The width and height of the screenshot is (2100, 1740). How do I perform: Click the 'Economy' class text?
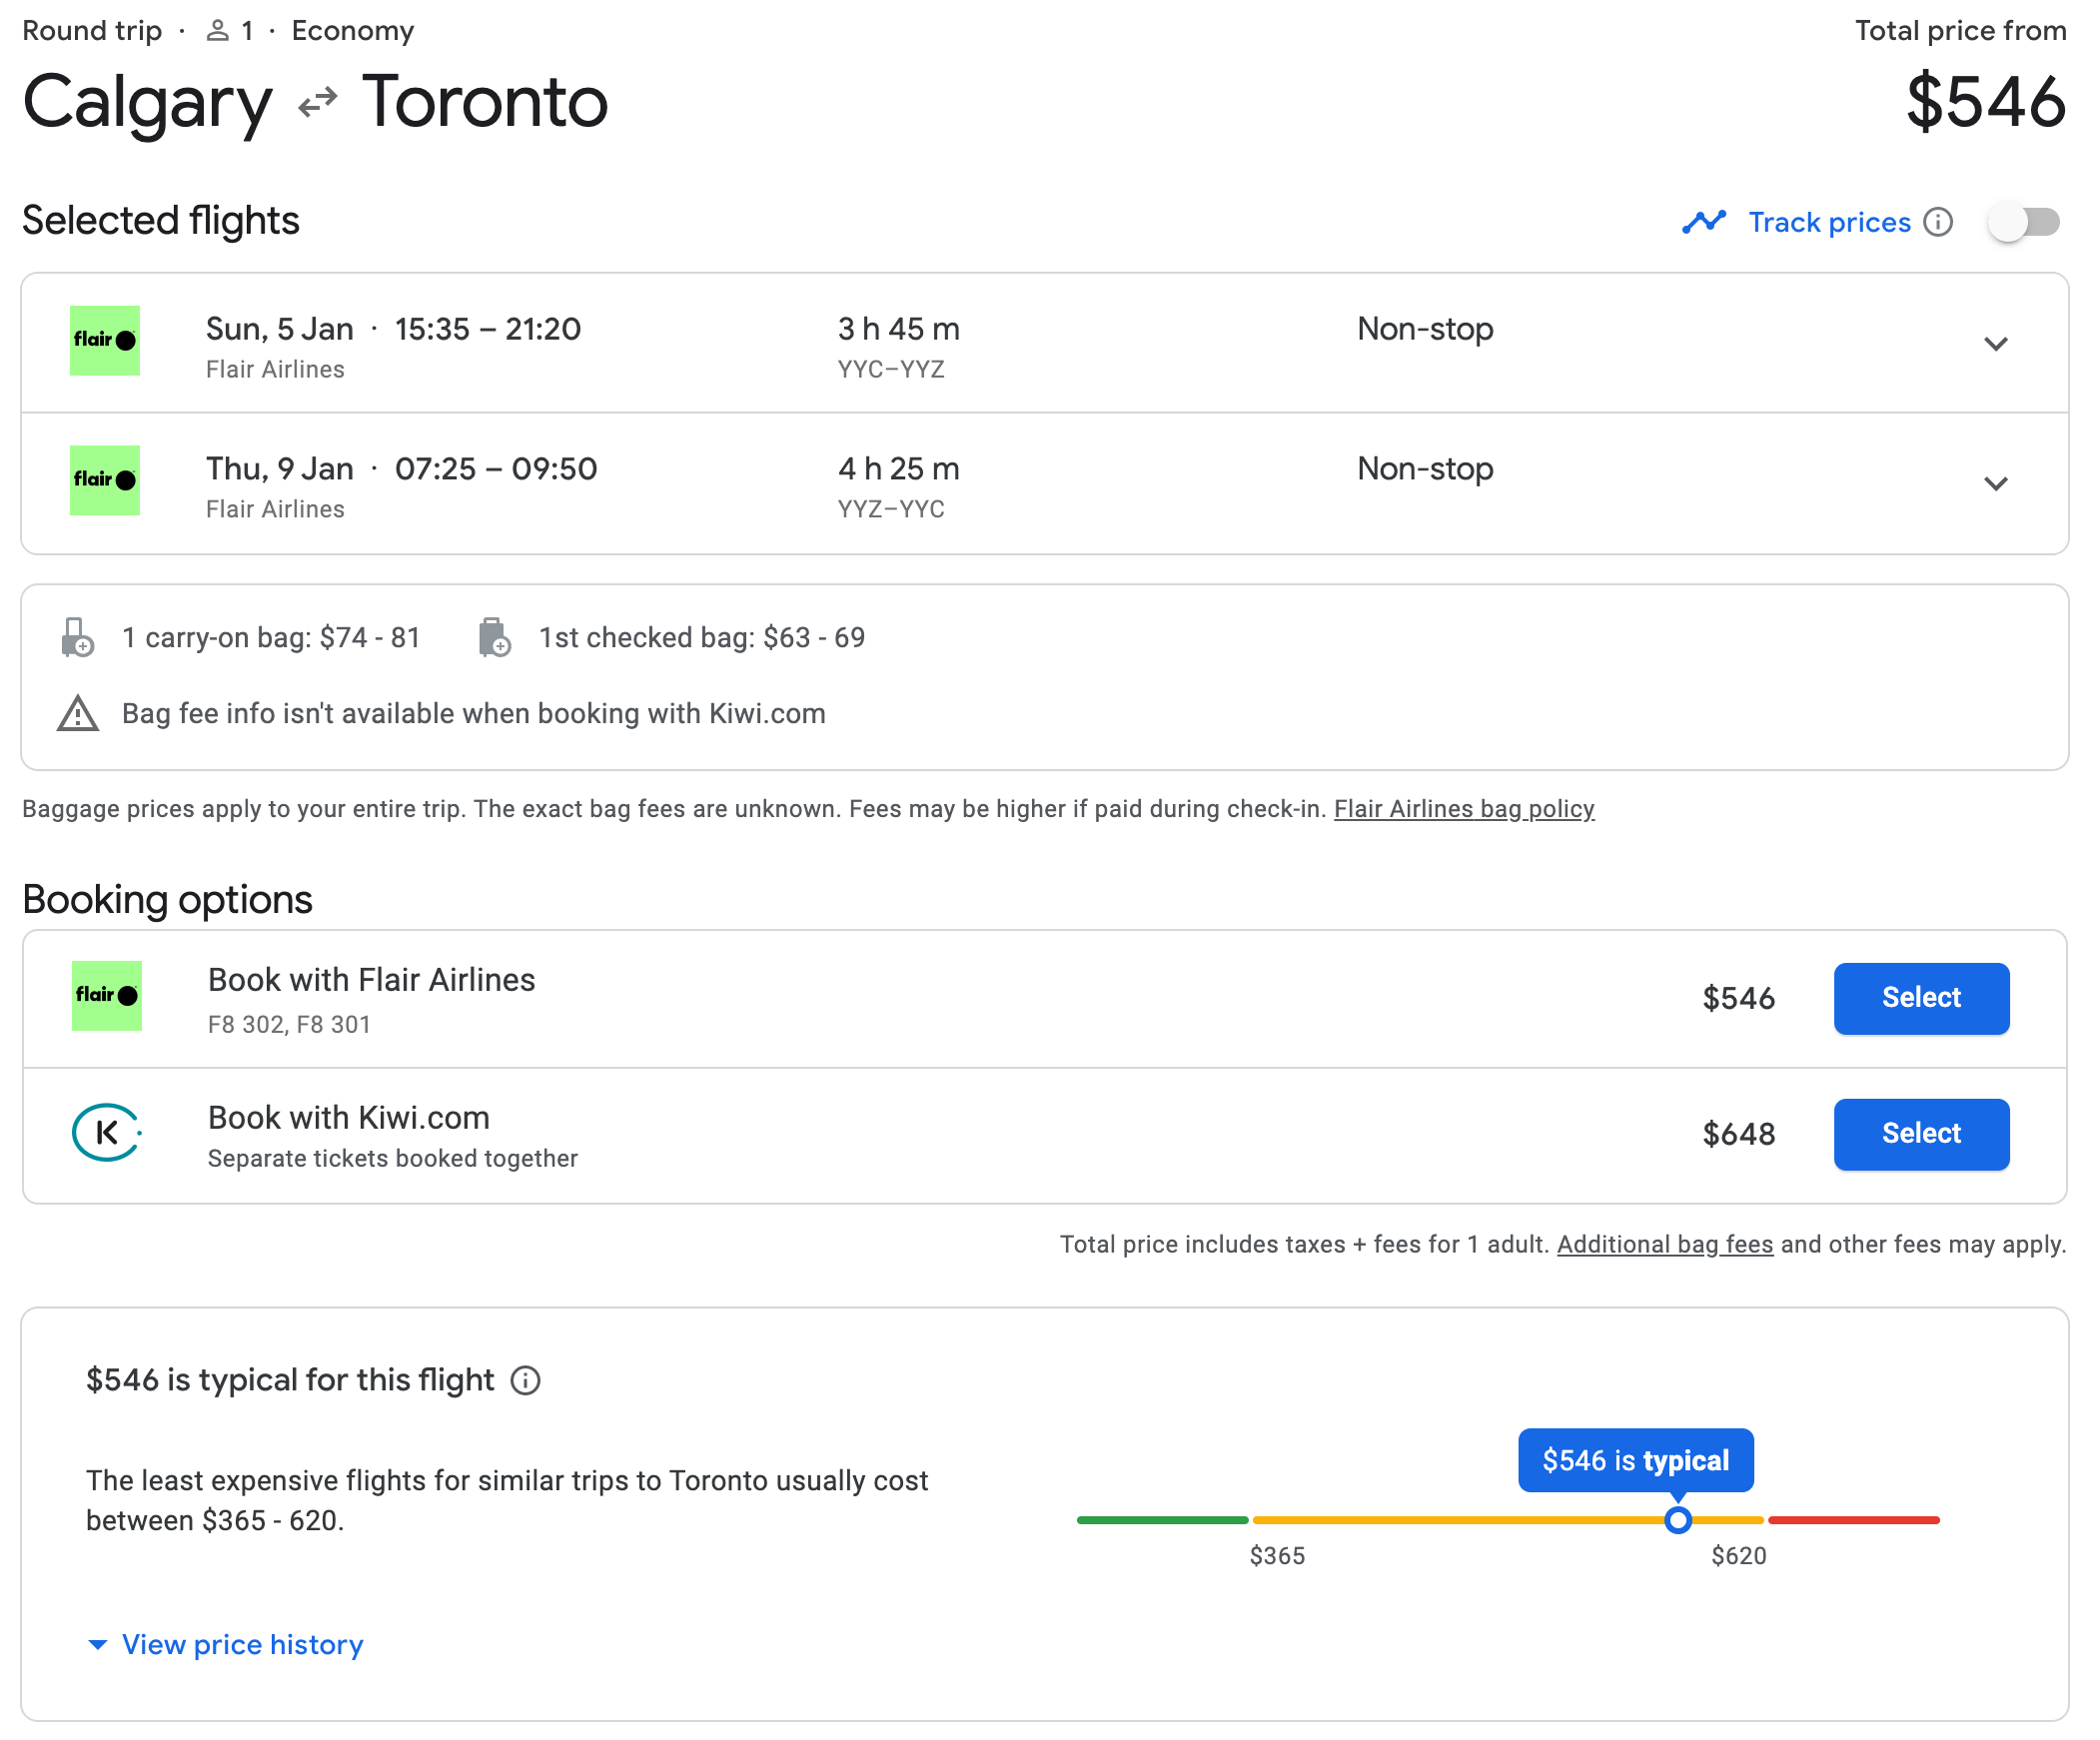point(352,31)
